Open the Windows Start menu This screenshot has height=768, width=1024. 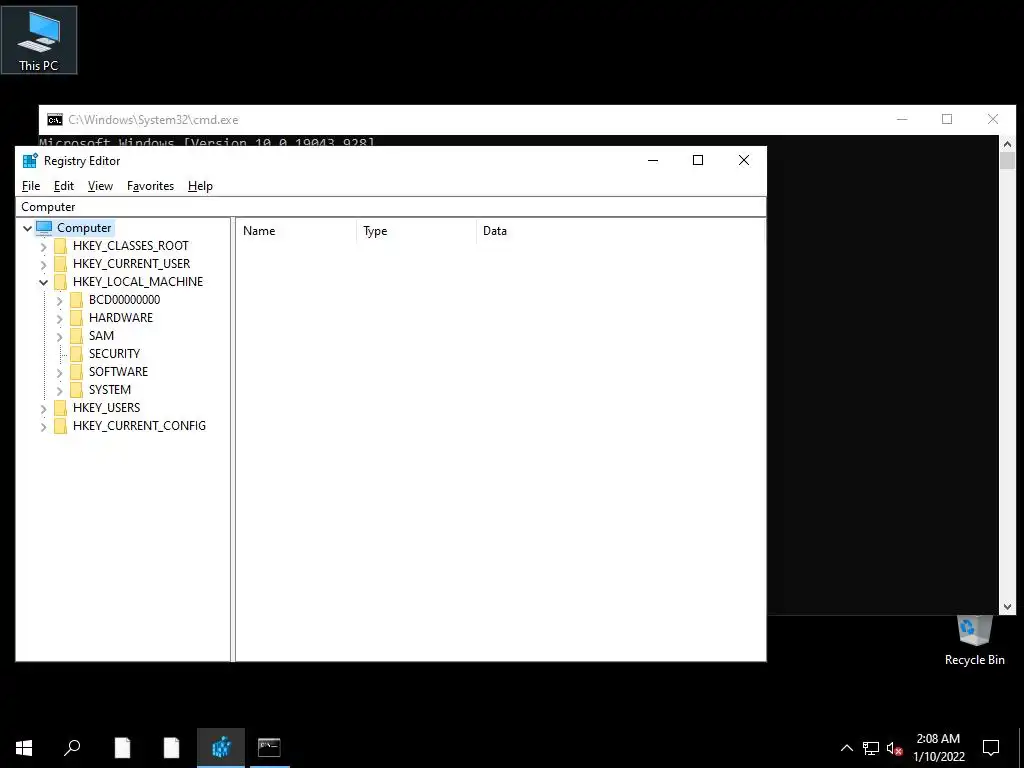click(24, 748)
